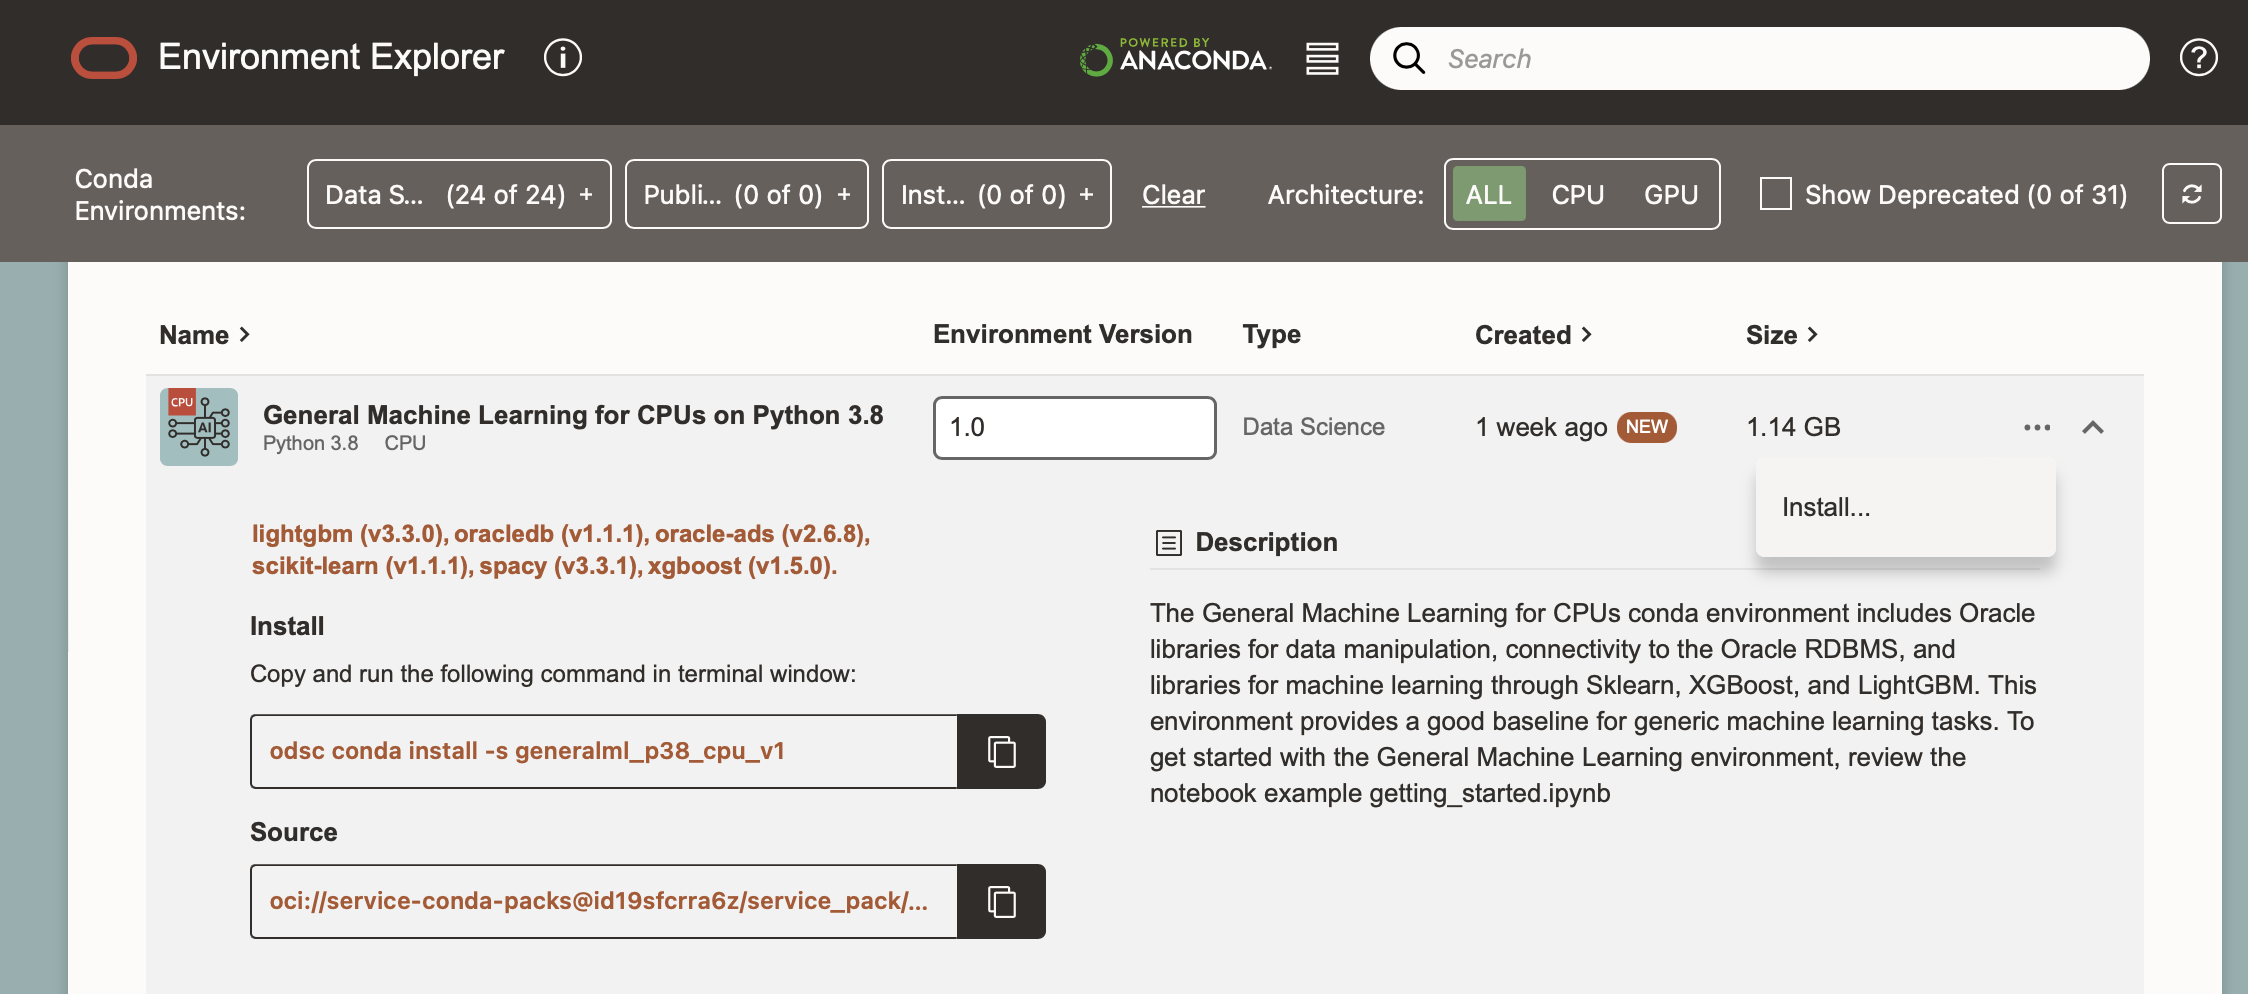The height and width of the screenshot is (994, 2248).
Task: Collapse the environment details chevron
Action: point(2093,428)
